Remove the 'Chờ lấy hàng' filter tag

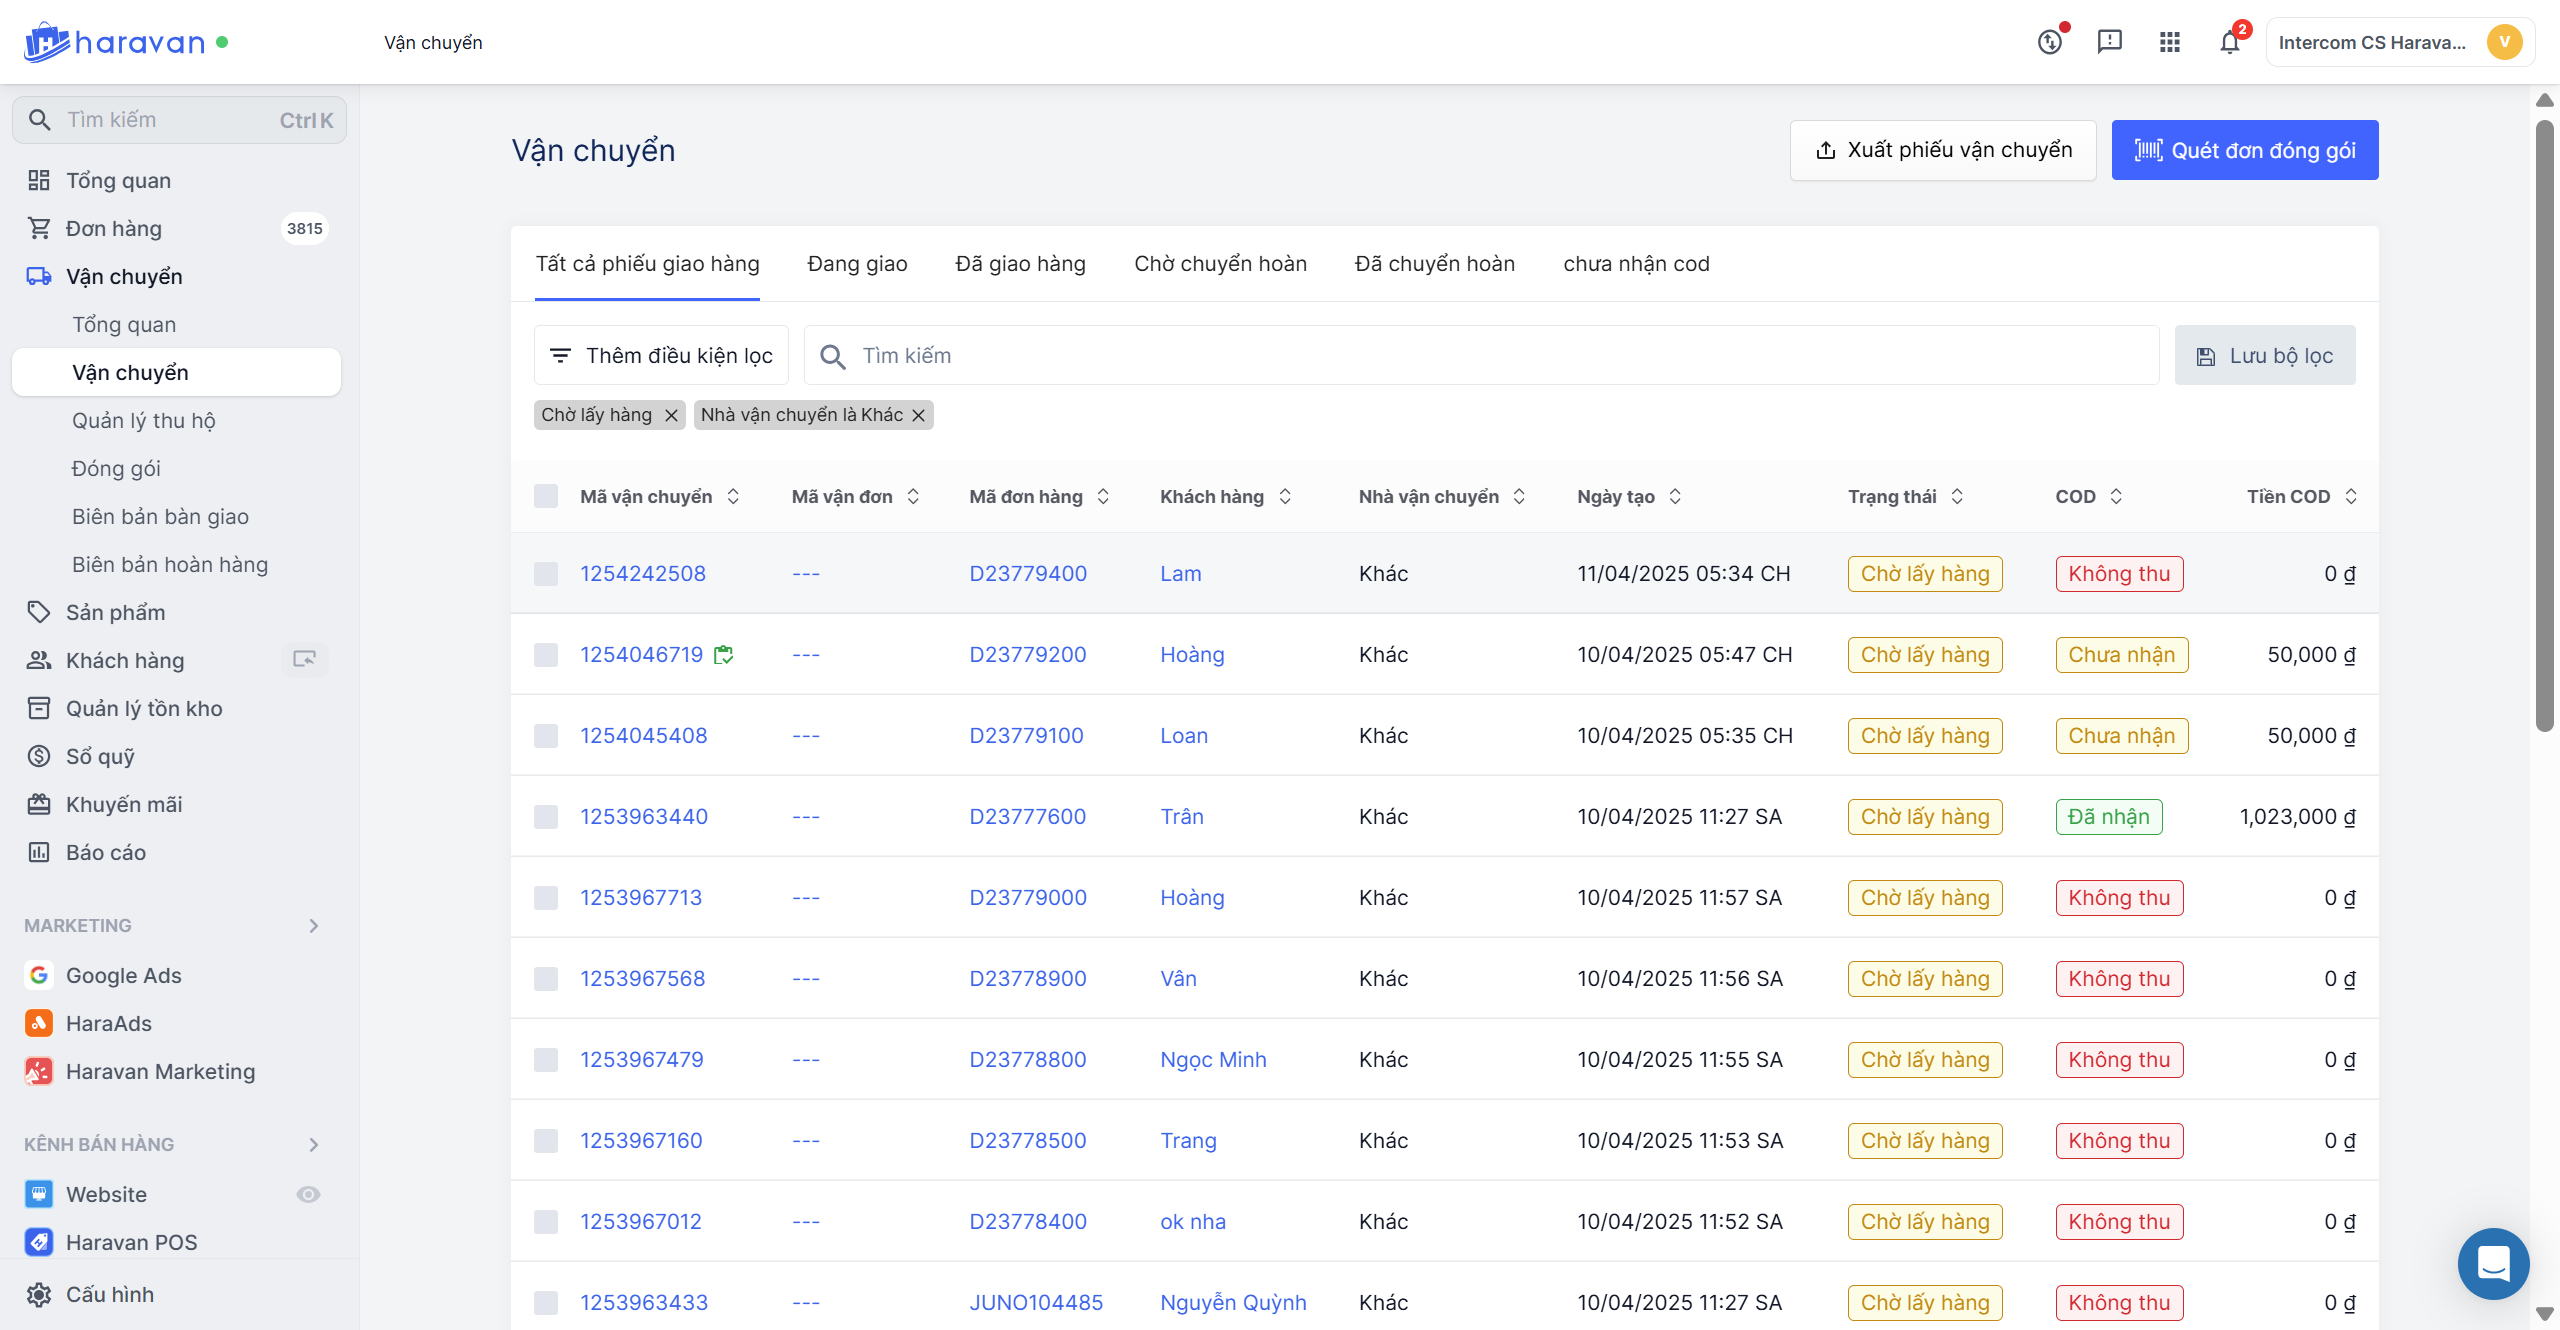pos(671,415)
